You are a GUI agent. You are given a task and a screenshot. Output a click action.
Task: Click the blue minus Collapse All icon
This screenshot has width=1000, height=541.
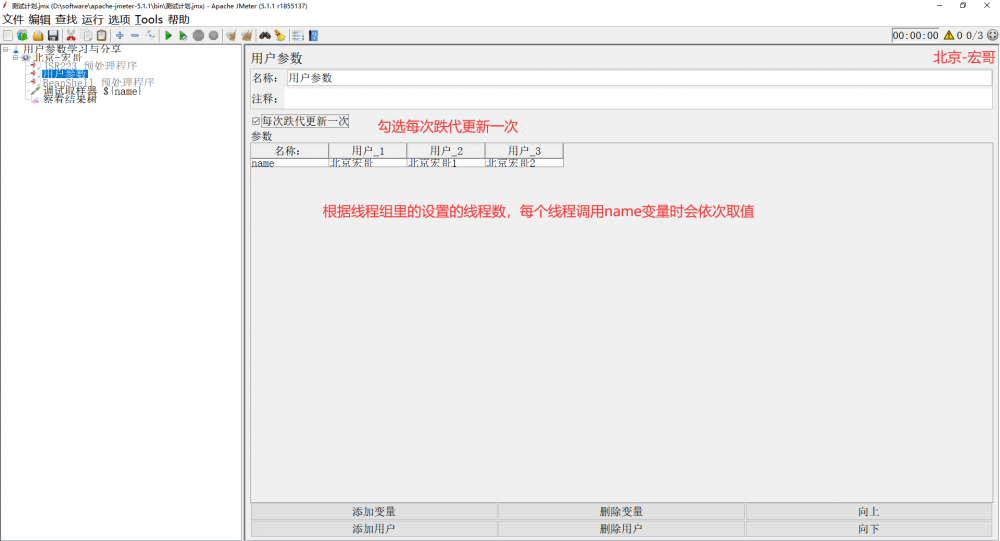click(135, 36)
